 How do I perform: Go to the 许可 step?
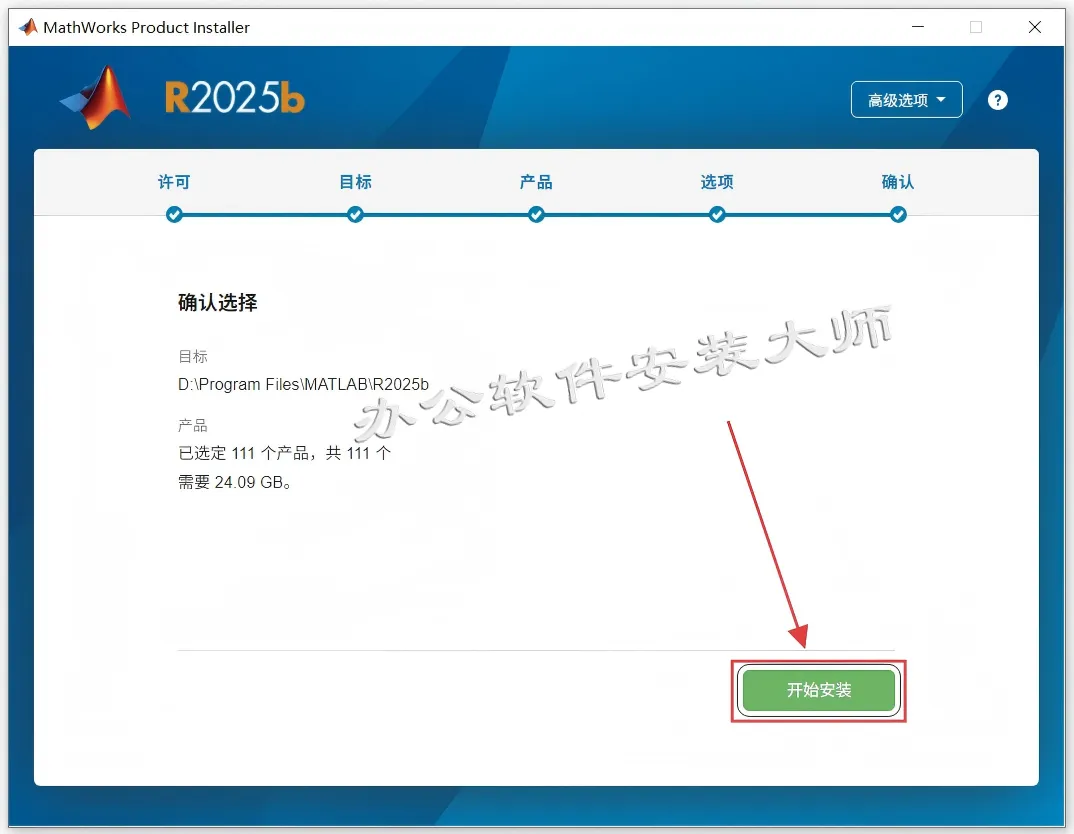[x=174, y=182]
